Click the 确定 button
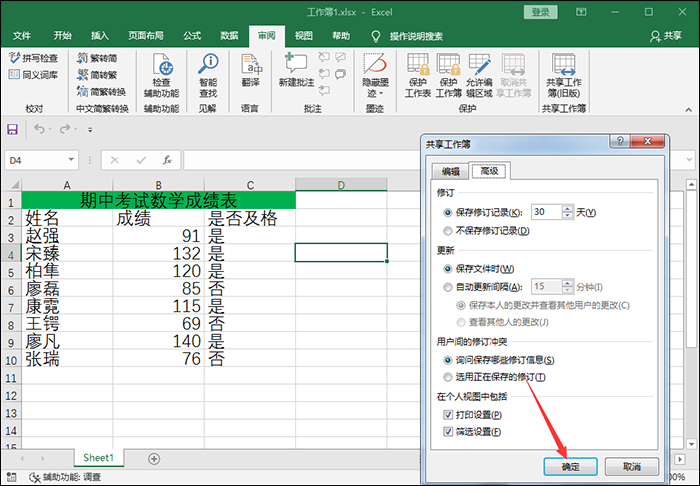 click(570, 466)
